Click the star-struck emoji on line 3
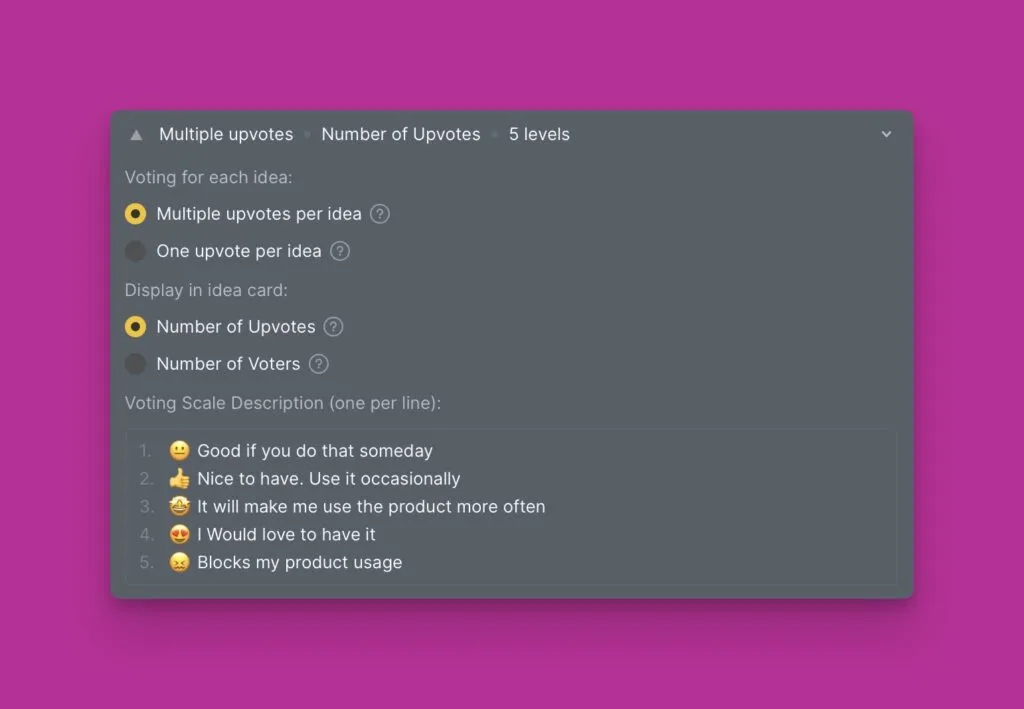 point(179,507)
